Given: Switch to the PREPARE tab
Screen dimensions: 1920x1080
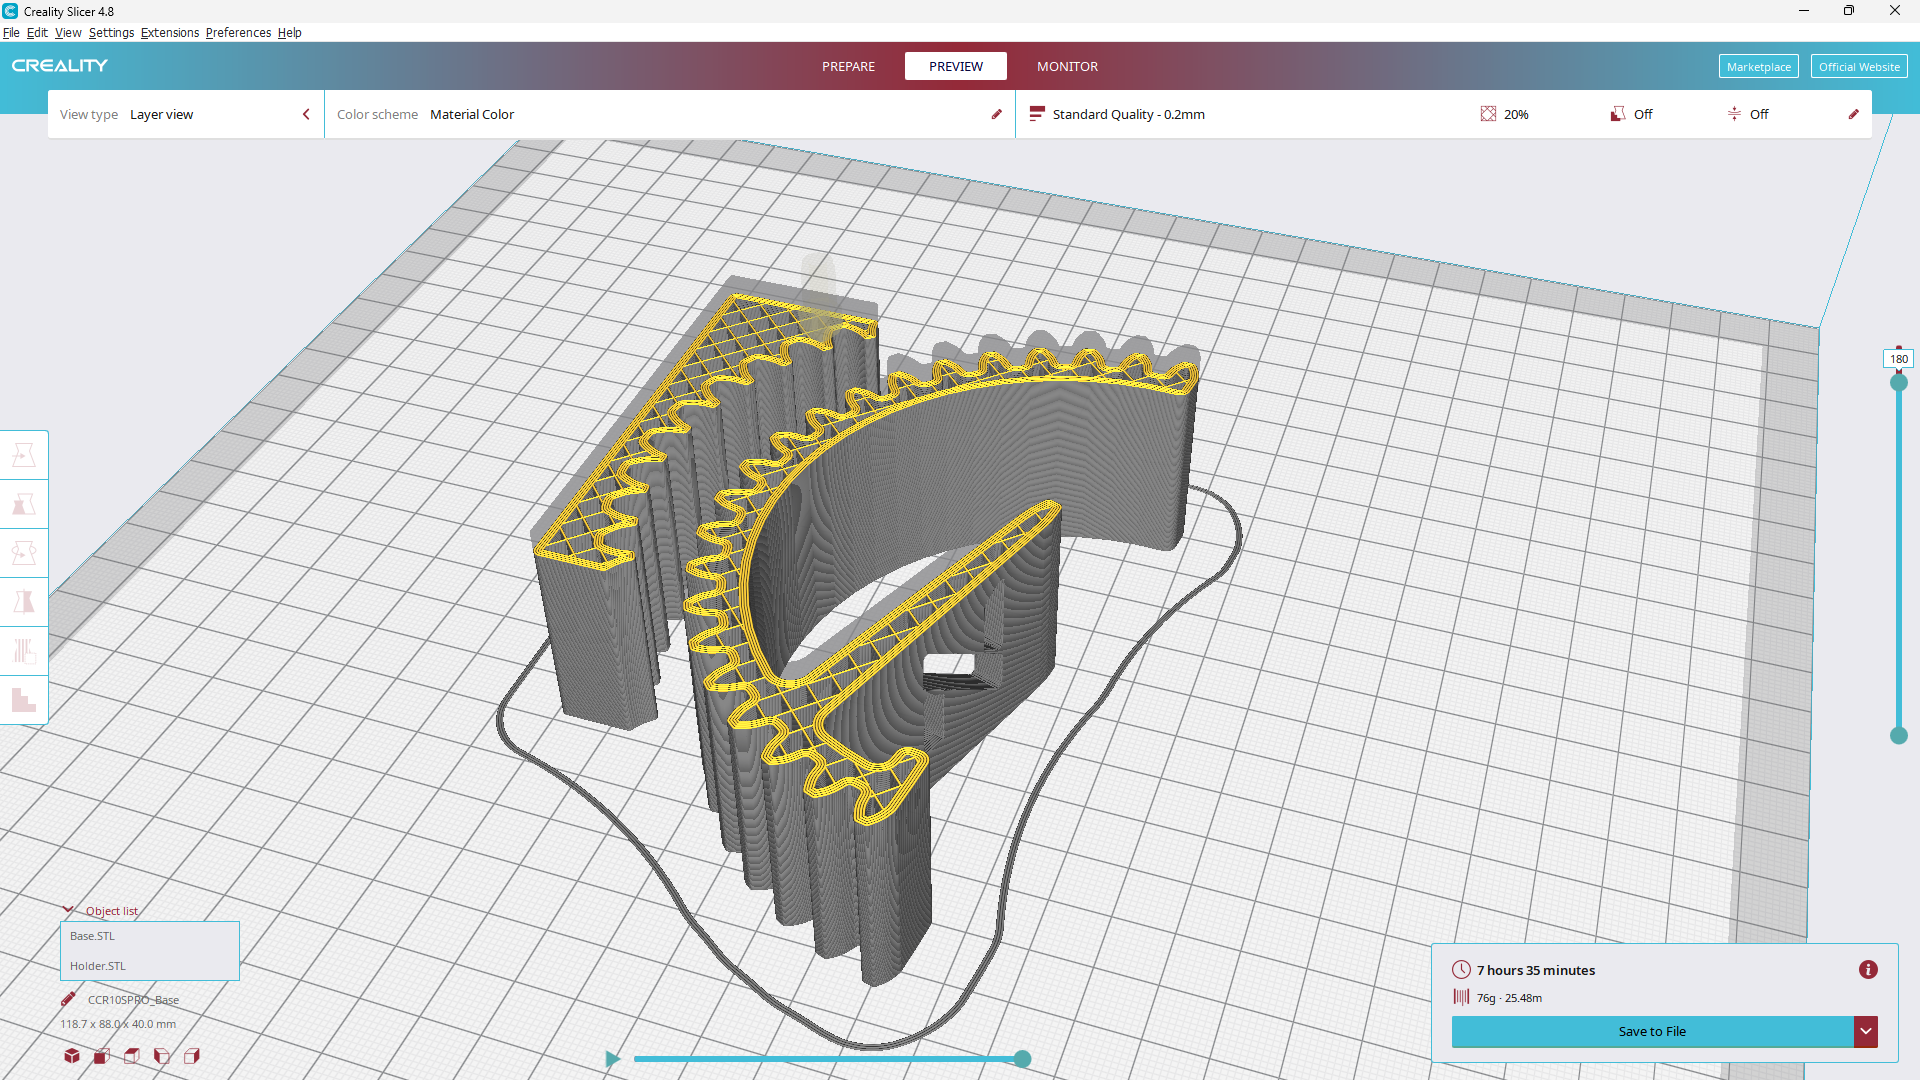Looking at the screenshot, I should tap(848, 66).
